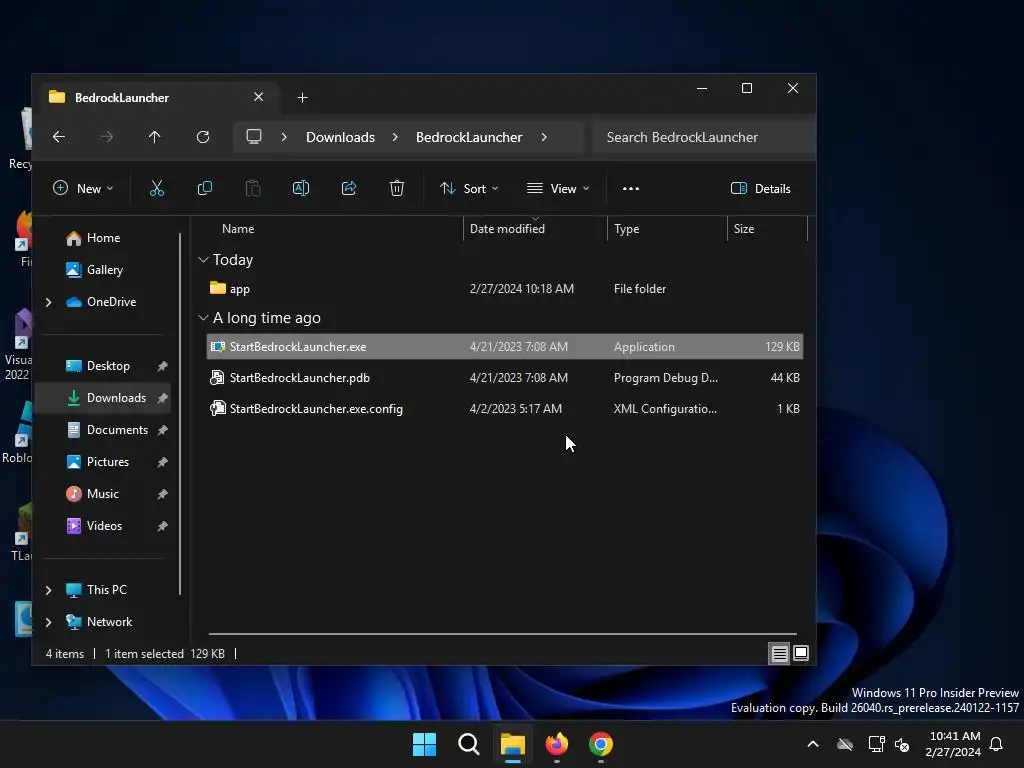
Task: Click the Share icon in toolbar
Action: (x=349, y=189)
